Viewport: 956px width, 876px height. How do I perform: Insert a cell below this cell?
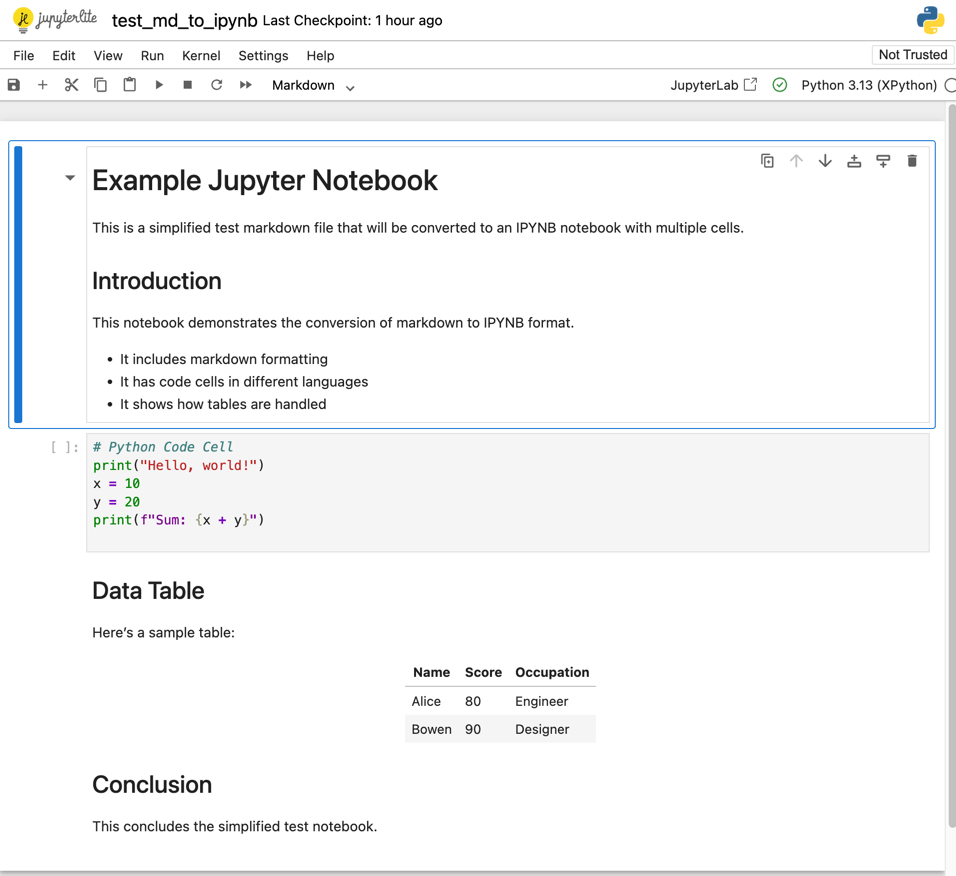[883, 161]
